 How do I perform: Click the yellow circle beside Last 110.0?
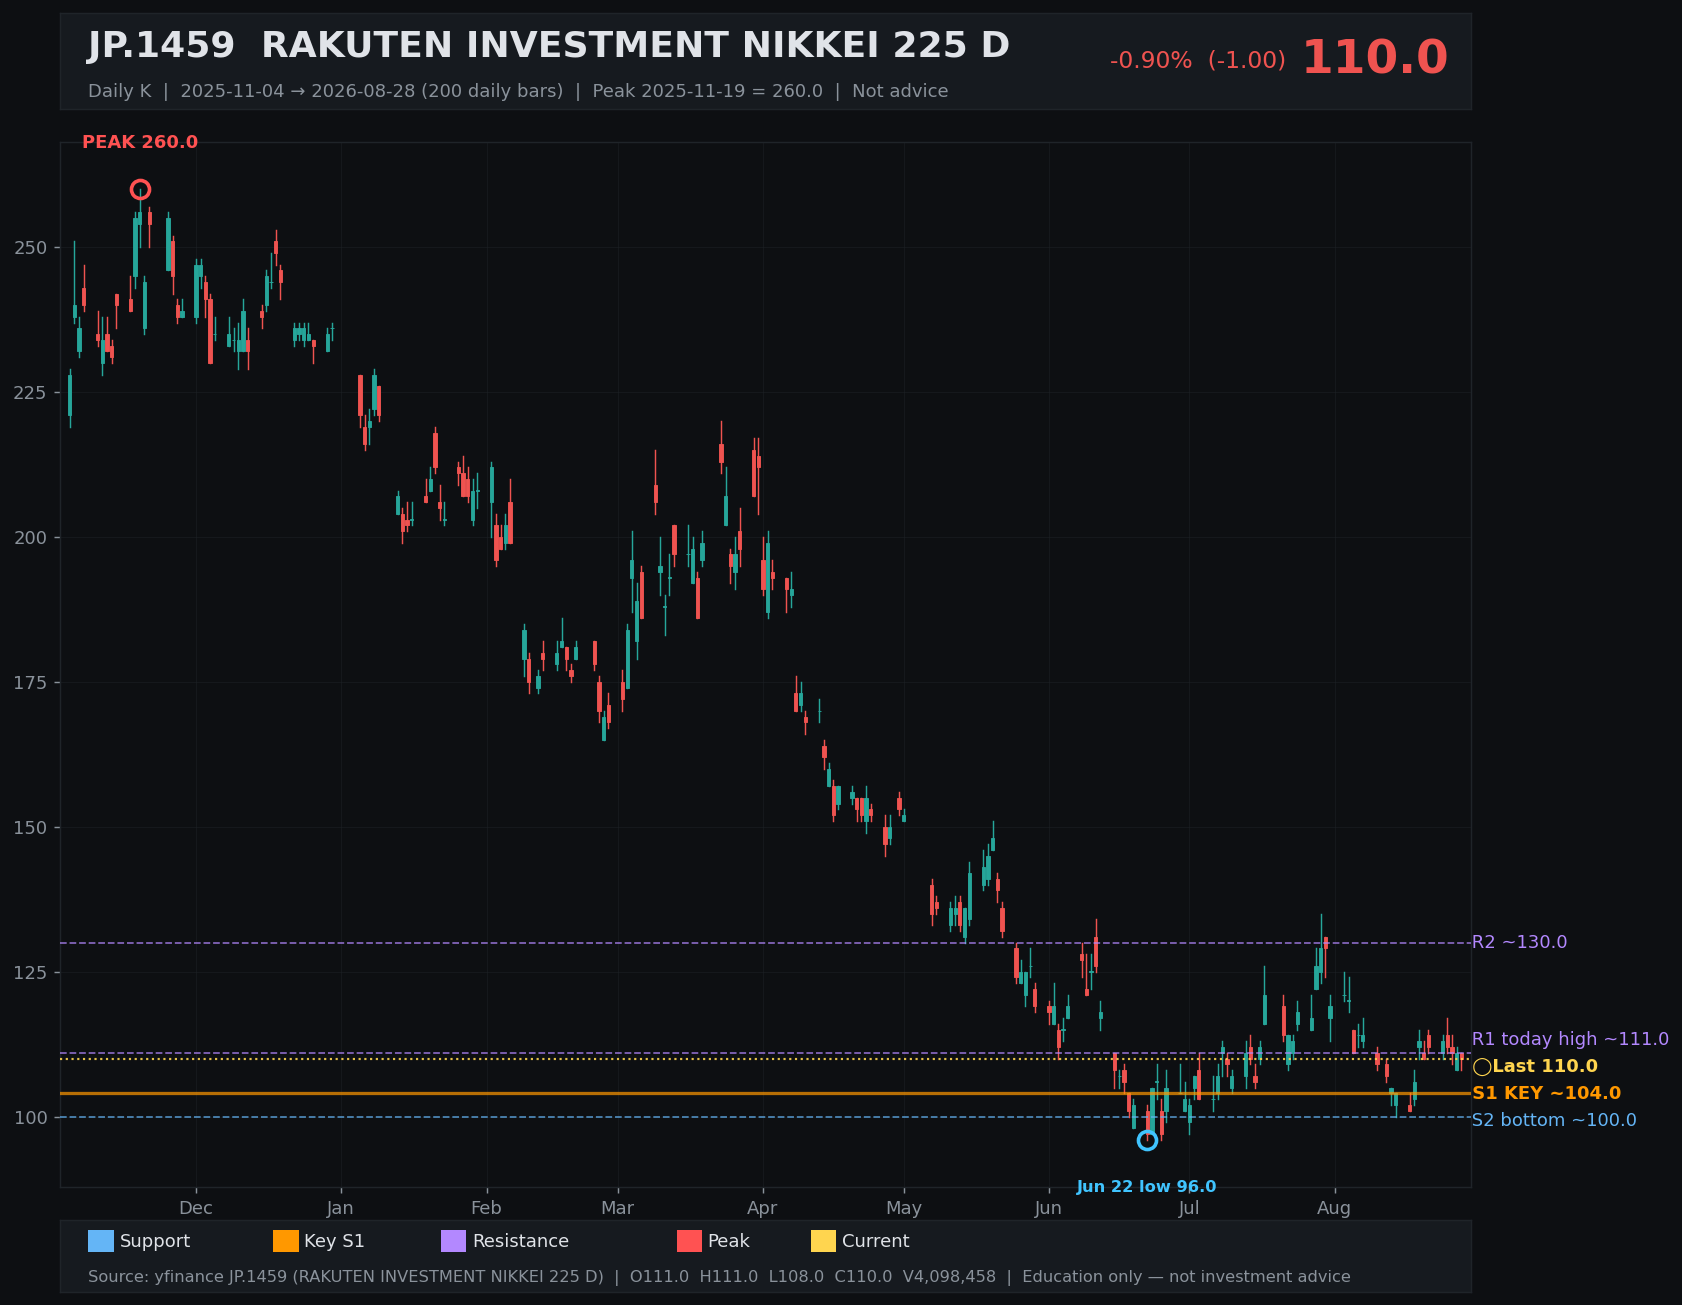point(1482,1067)
